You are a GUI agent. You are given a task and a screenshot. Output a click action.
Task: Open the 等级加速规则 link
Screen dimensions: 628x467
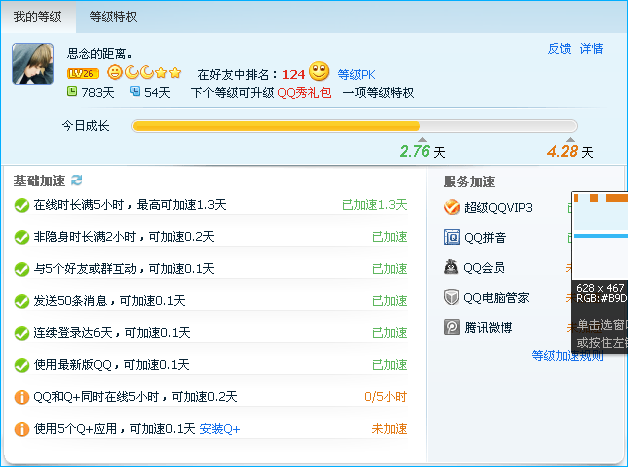(x=567, y=355)
